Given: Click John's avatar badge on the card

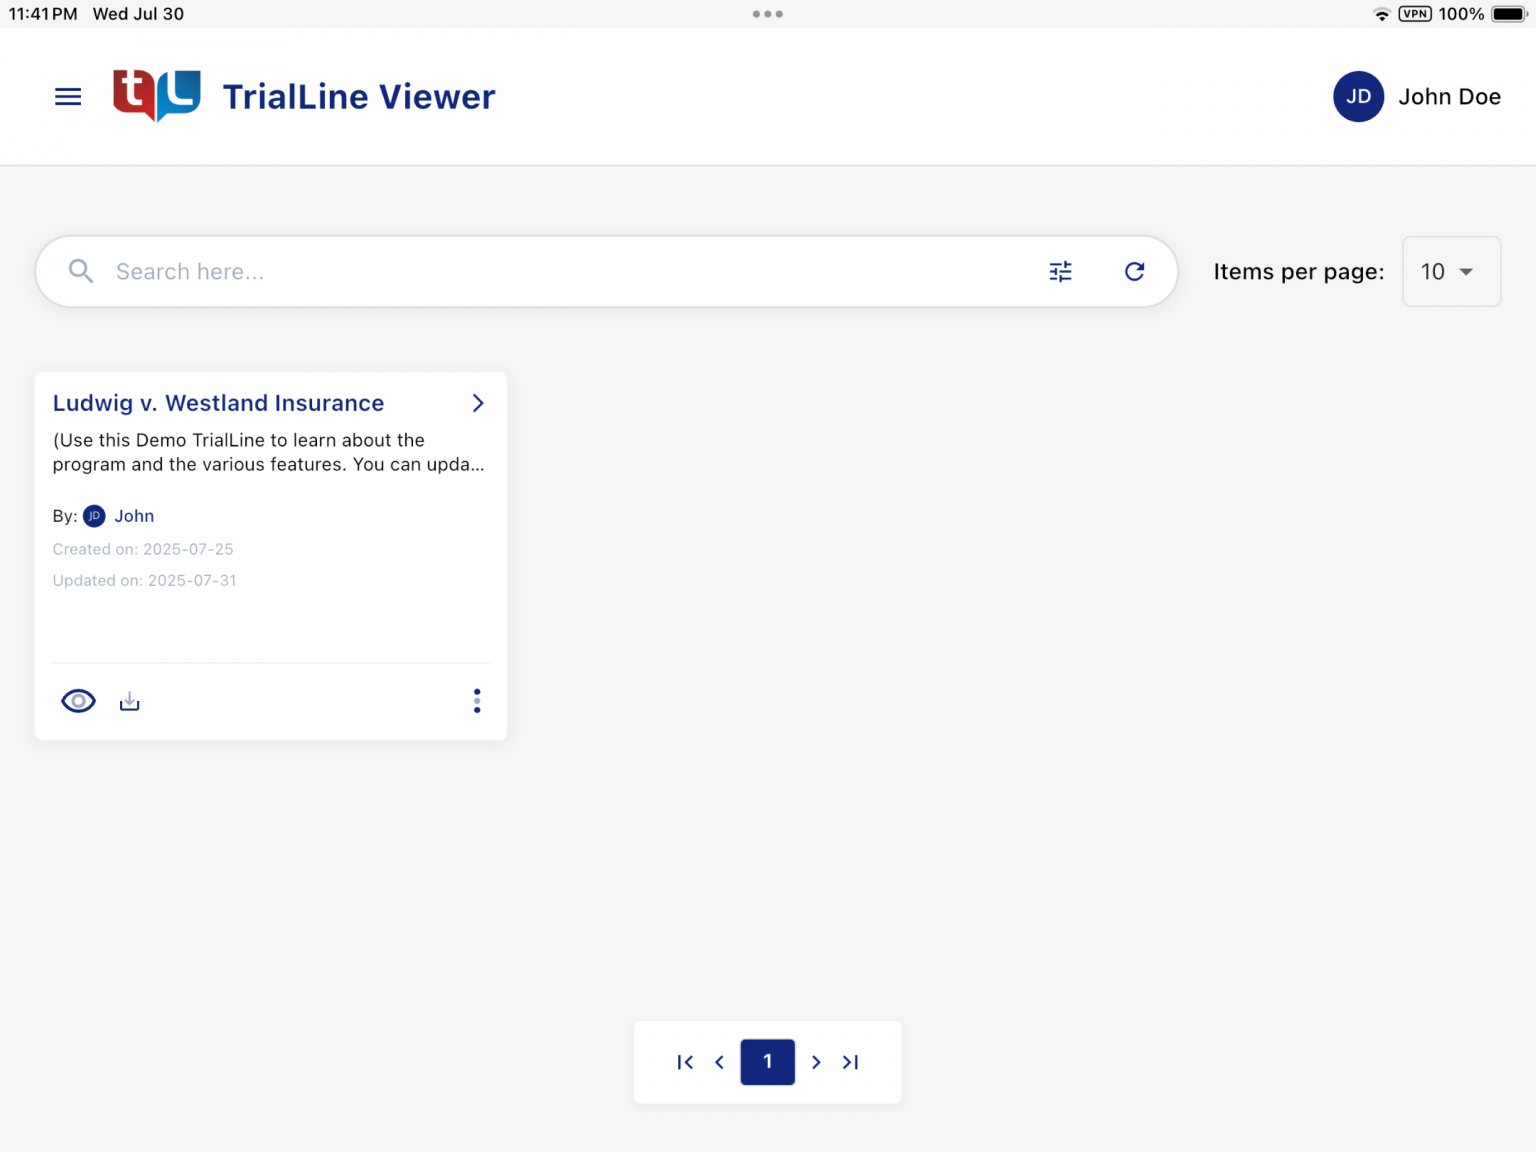Looking at the screenshot, I should point(94,516).
